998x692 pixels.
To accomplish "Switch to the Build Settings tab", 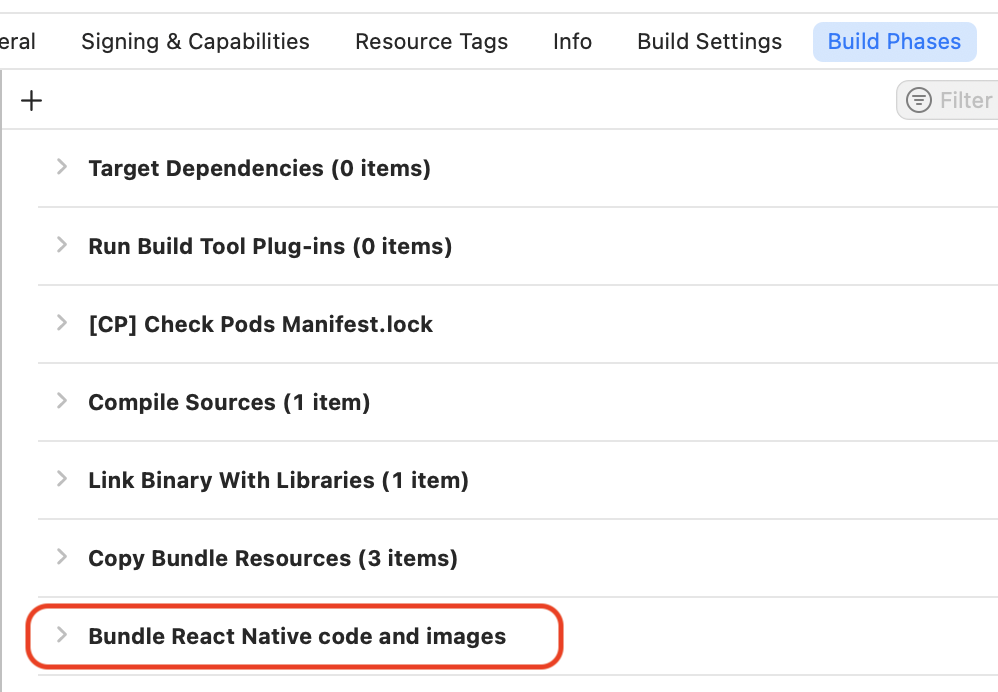I will (x=709, y=41).
